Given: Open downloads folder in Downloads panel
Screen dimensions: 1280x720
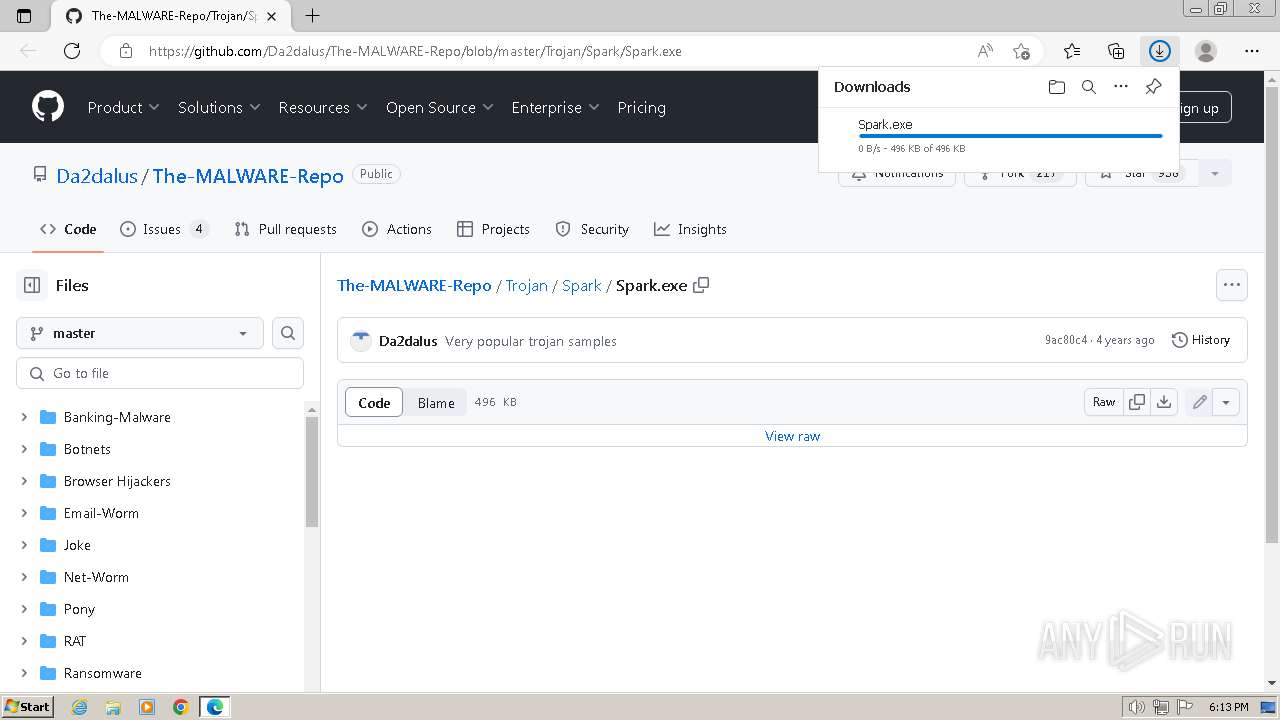Looking at the screenshot, I should (1057, 87).
